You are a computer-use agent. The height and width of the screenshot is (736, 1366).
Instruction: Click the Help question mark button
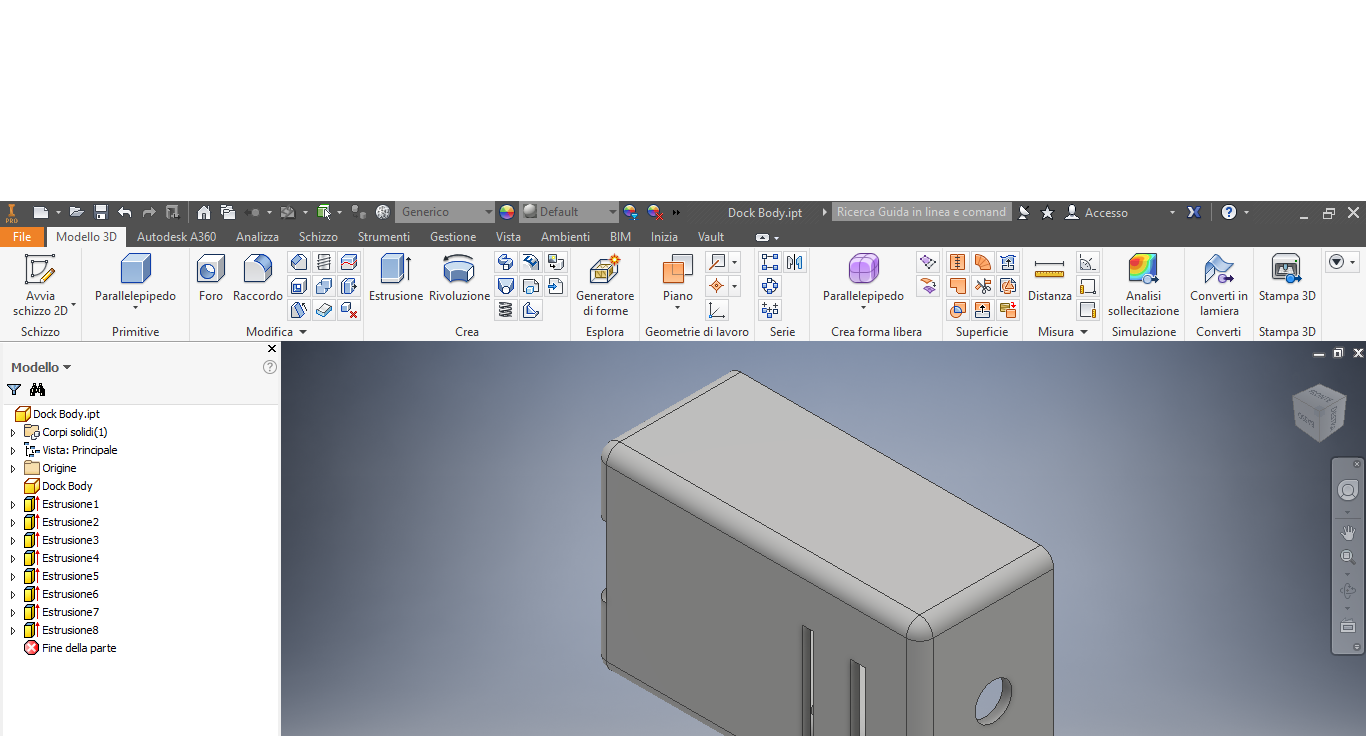(1229, 212)
